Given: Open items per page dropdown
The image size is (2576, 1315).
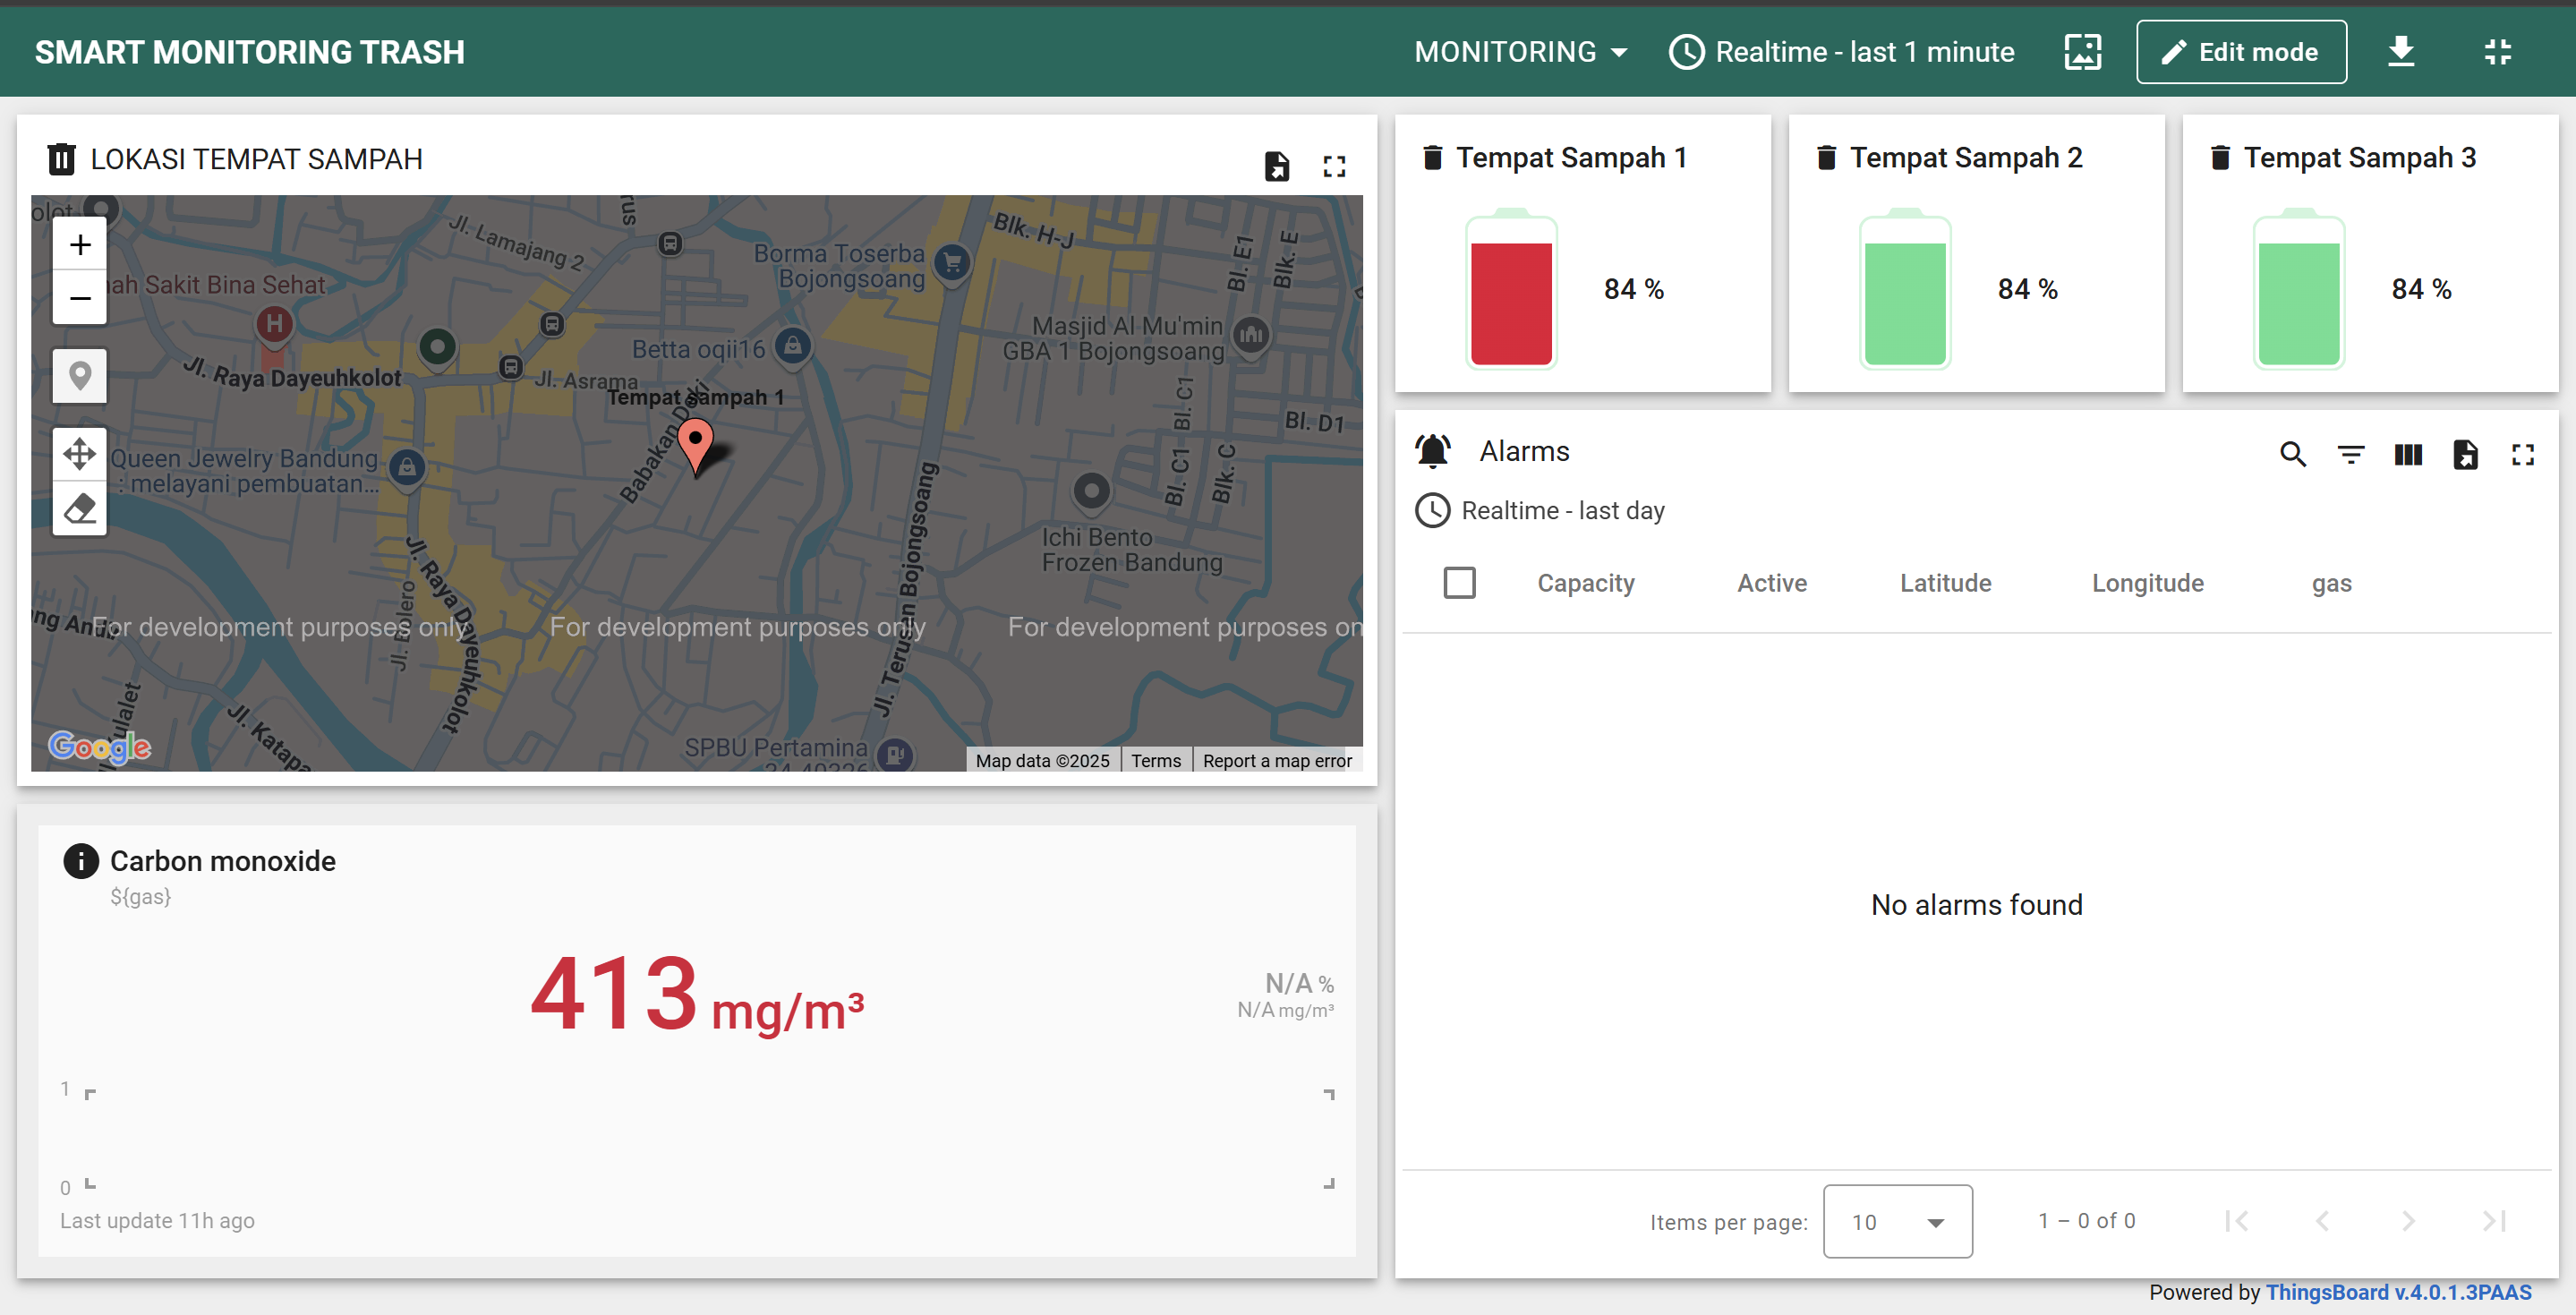Looking at the screenshot, I should pos(1896,1221).
